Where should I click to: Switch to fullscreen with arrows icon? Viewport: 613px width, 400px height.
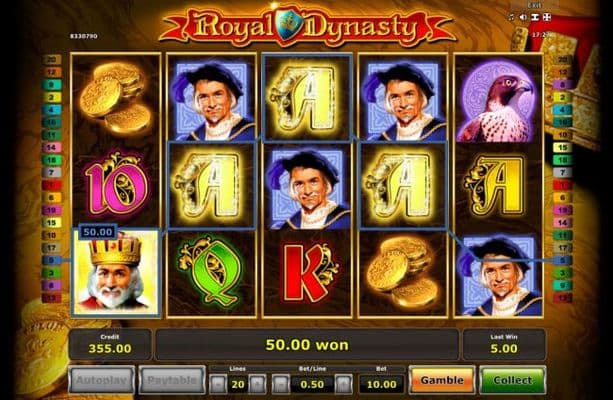click(547, 17)
